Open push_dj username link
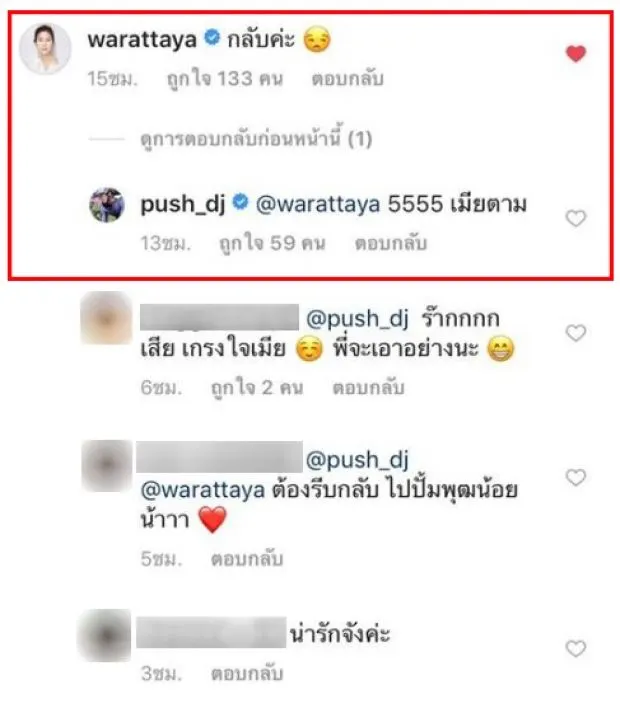This screenshot has width=620, height=708. [183, 205]
